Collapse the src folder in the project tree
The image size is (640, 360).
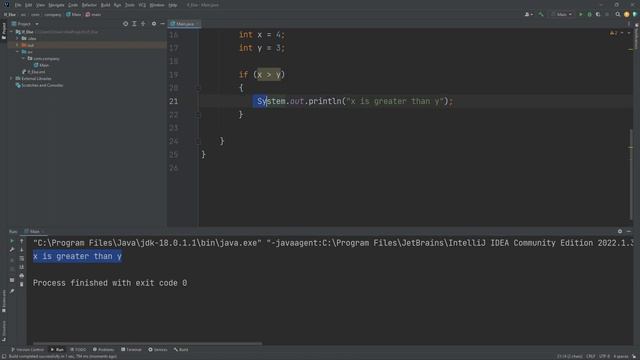coord(17,52)
